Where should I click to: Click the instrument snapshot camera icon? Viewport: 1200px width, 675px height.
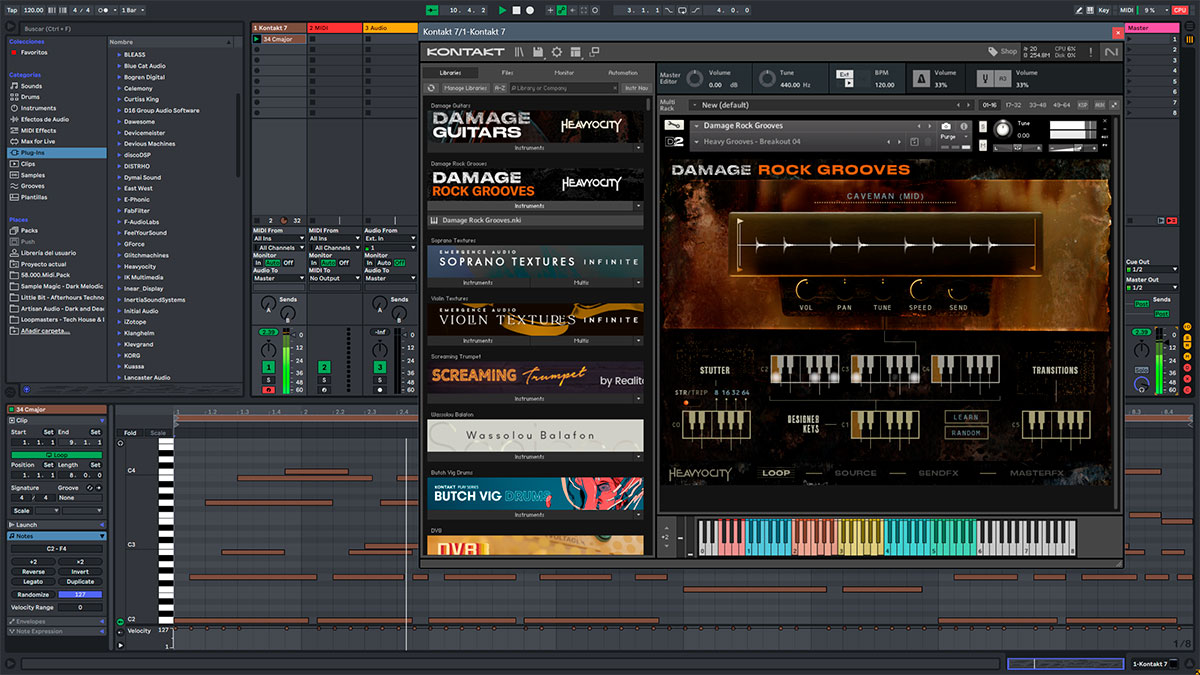946,127
